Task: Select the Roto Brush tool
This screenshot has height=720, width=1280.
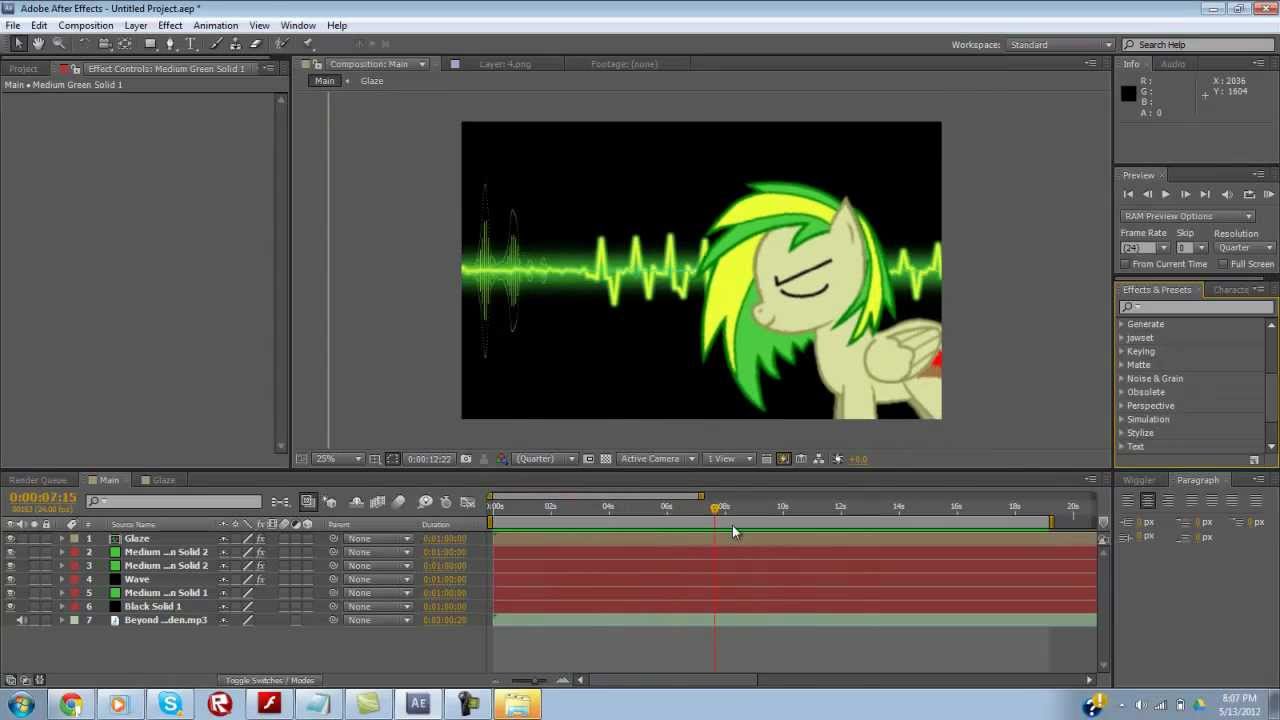Action: [x=283, y=44]
